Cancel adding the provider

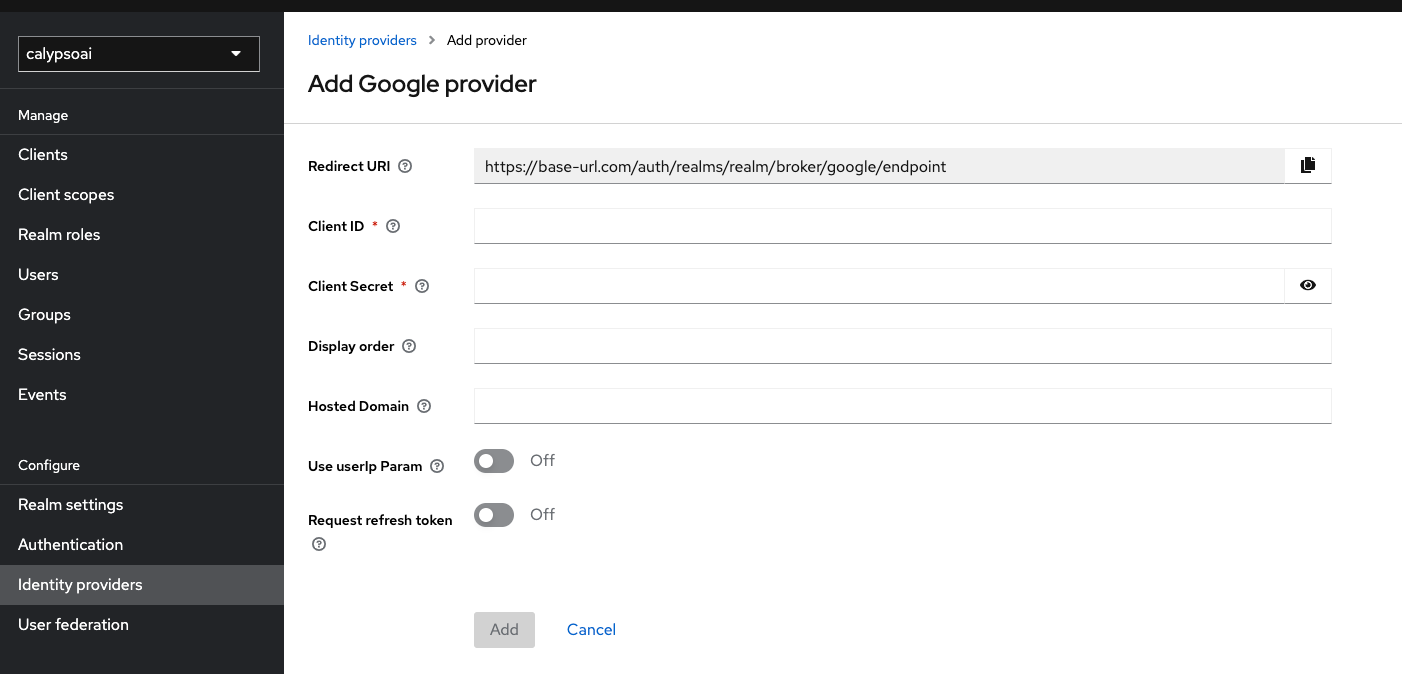[x=591, y=630]
